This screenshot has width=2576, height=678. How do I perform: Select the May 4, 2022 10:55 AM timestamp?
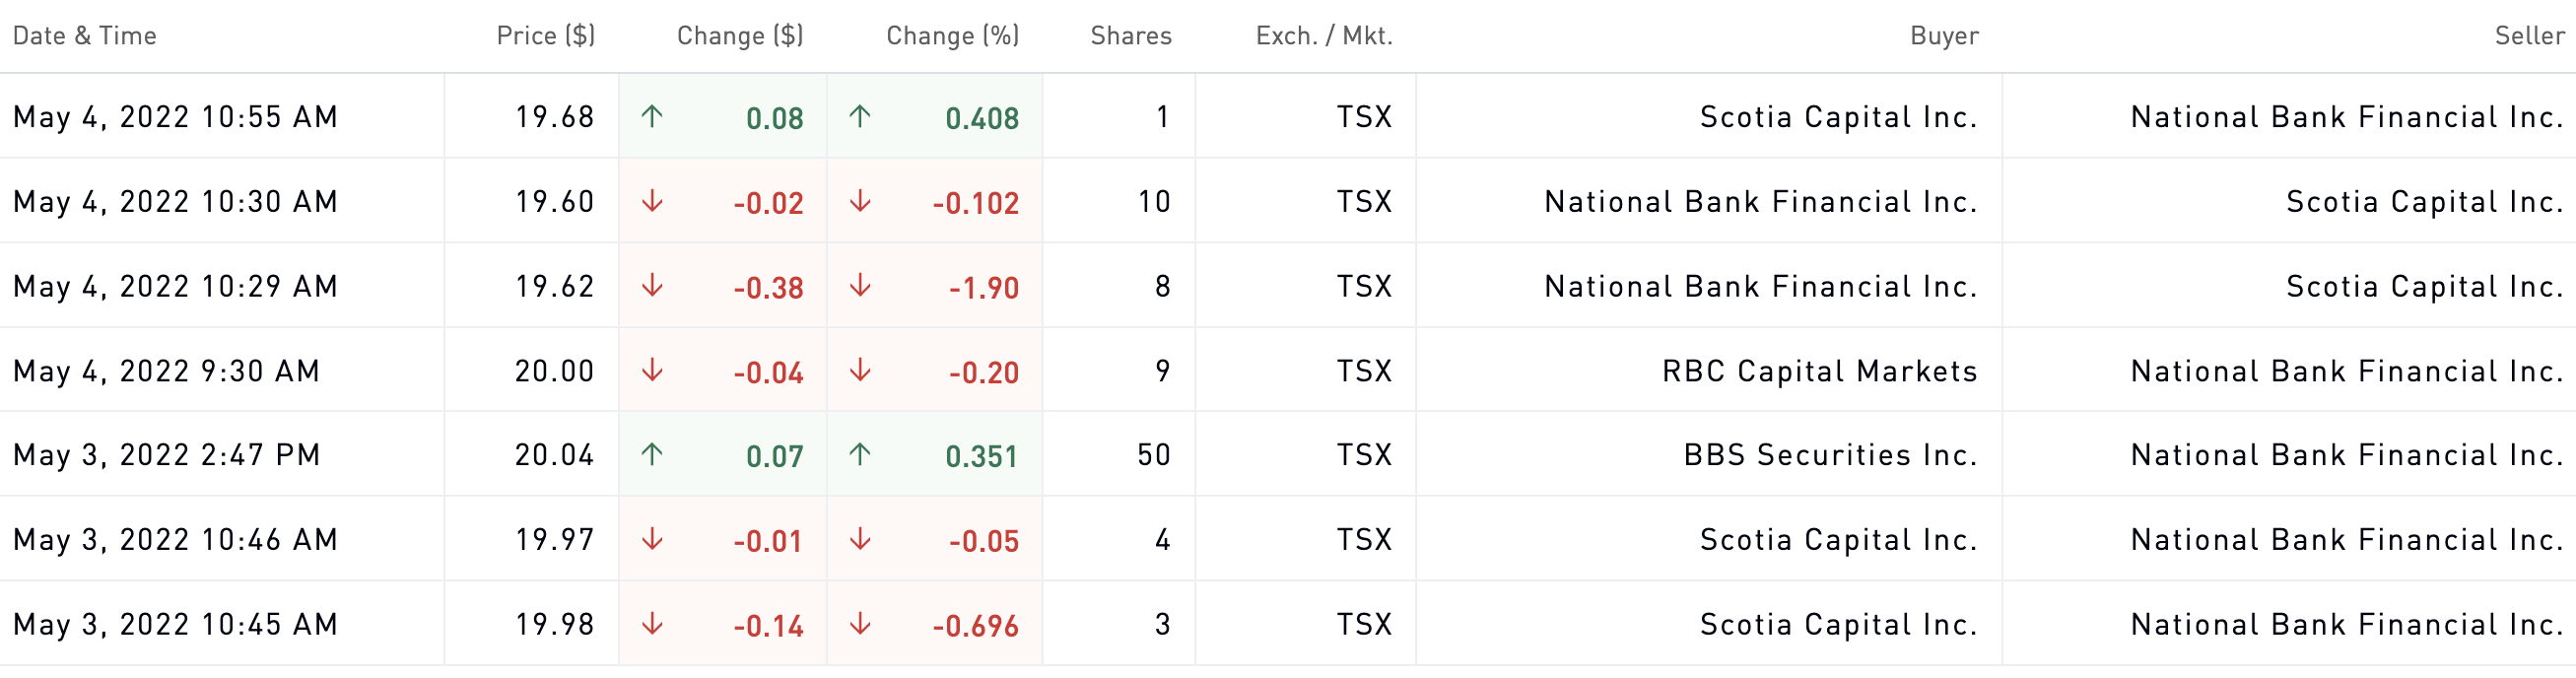point(175,118)
